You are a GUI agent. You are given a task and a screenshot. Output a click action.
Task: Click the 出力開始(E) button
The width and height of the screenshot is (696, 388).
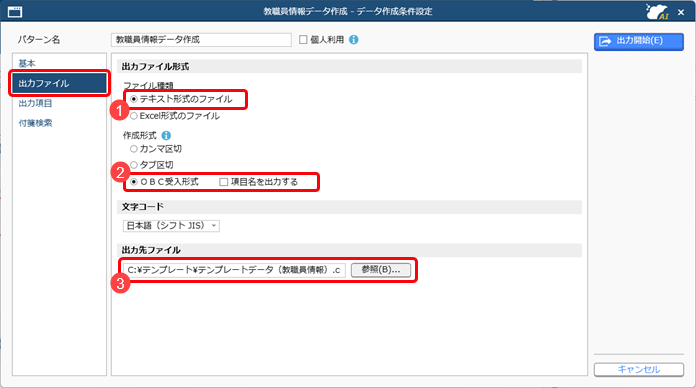[x=639, y=41]
